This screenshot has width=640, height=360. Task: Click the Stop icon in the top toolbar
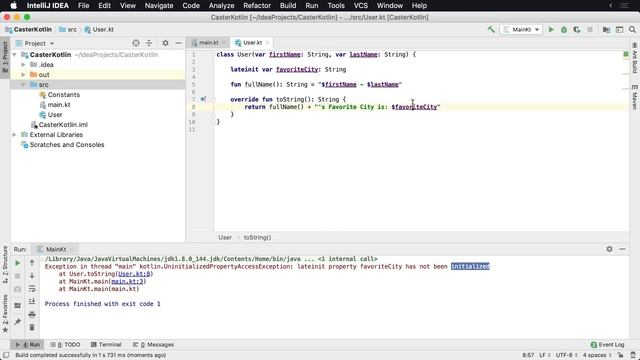click(590, 29)
